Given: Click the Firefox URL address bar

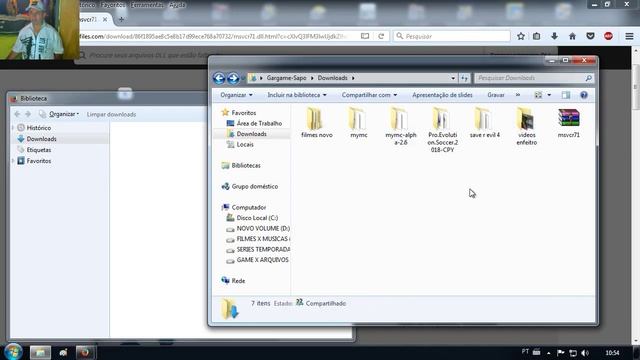Looking at the screenshot, I should pyautogui.click(x=218, y=36).
